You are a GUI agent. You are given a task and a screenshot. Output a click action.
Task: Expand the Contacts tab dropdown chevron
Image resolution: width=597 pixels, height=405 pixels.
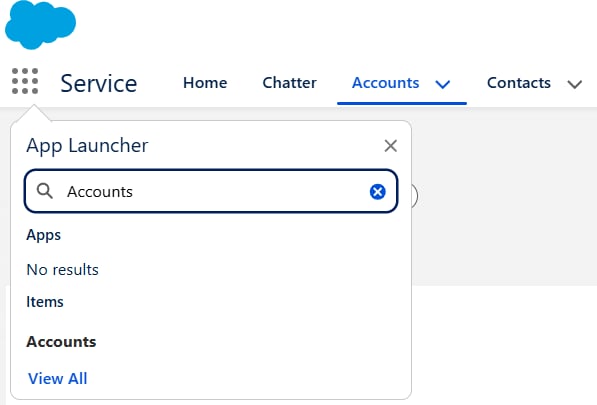pyautogui.click(x=575, y=84)
